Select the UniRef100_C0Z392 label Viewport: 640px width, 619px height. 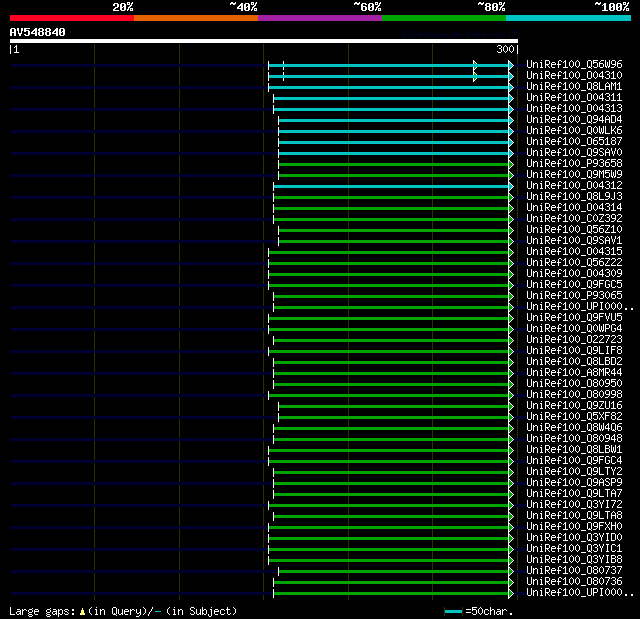click(574, 219)
